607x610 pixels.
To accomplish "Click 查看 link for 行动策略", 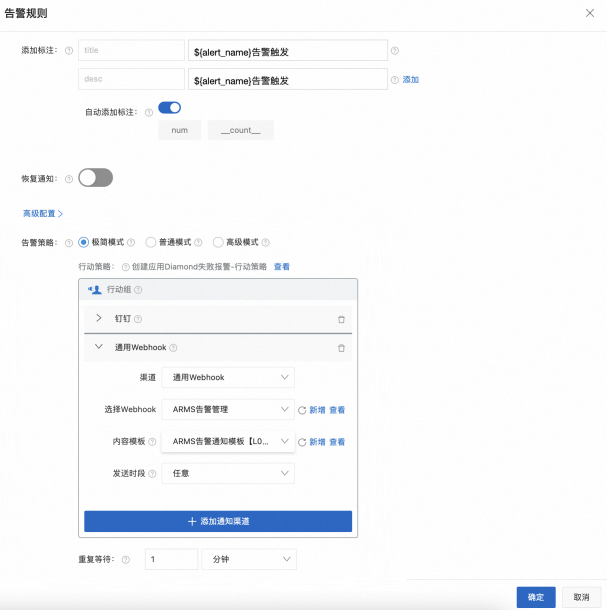I will (282, 266).
